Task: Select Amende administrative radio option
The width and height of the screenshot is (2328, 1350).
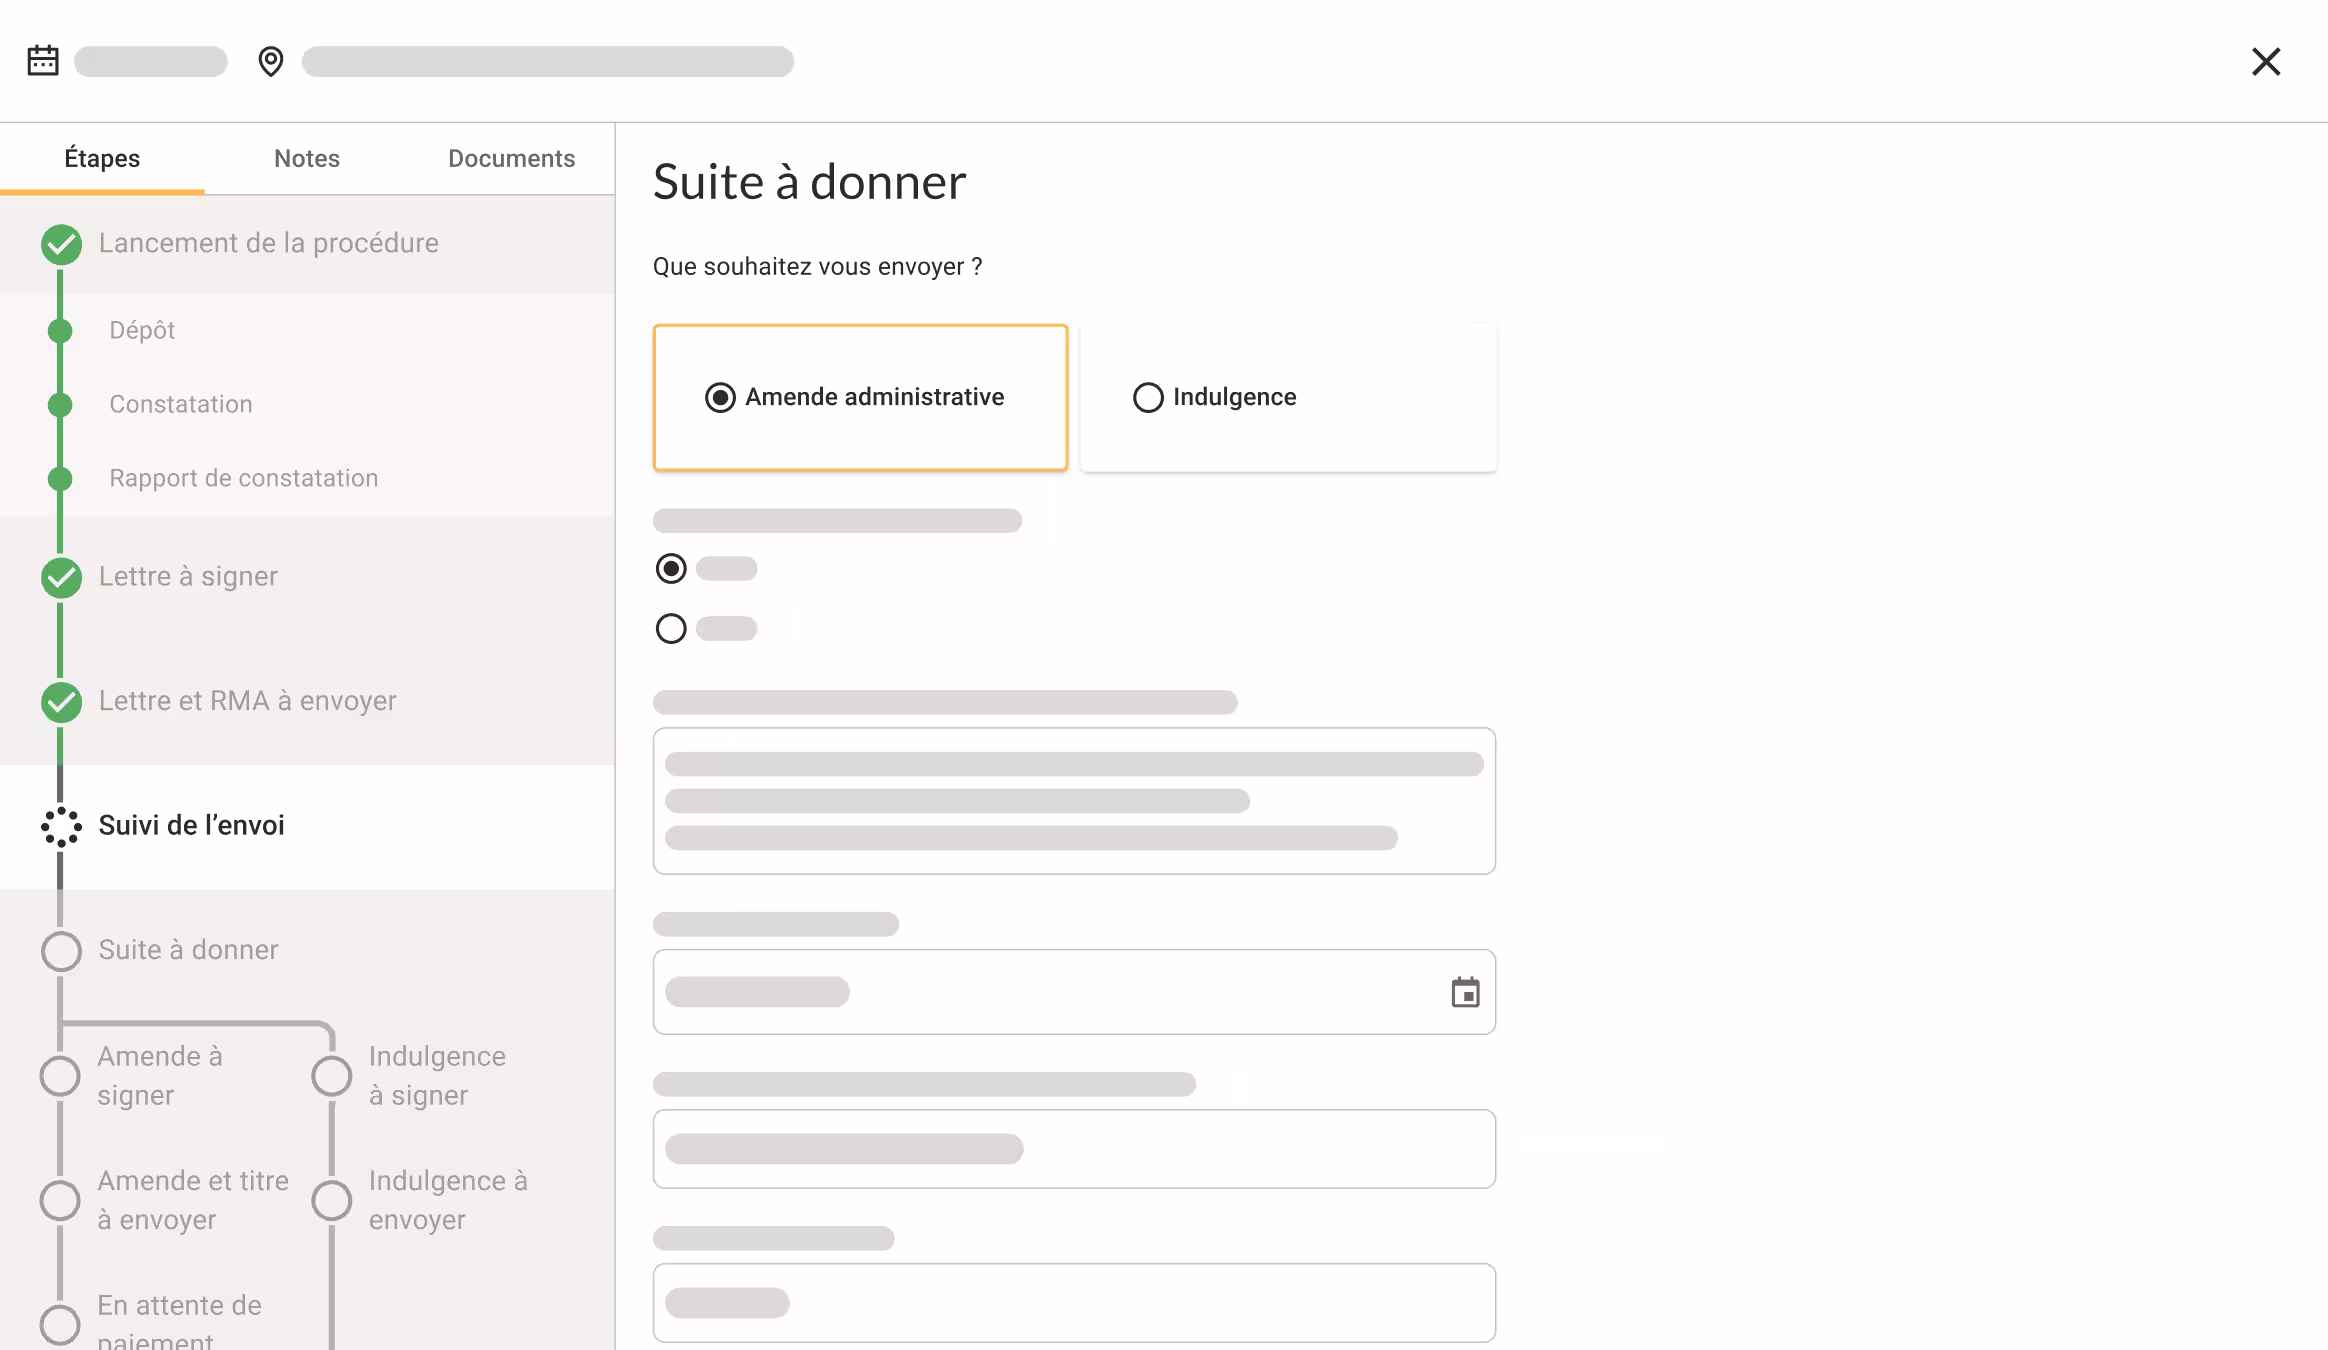Action: pyautogui.click(x=720, y=397)
